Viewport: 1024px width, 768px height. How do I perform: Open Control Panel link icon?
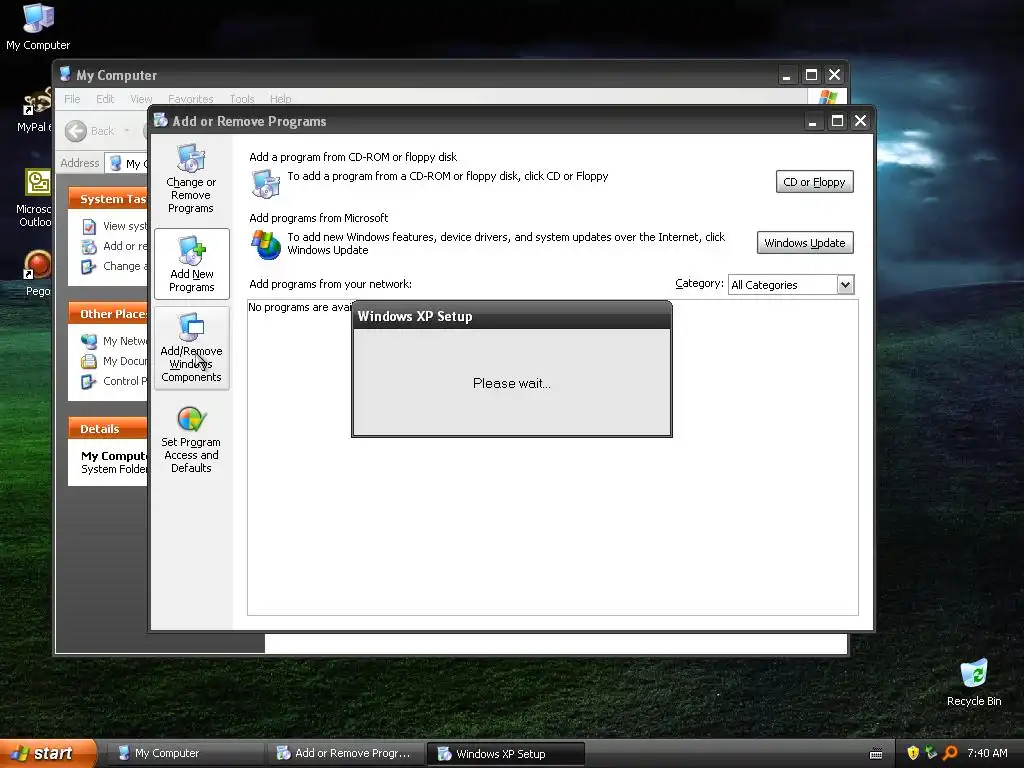(89, 381)
